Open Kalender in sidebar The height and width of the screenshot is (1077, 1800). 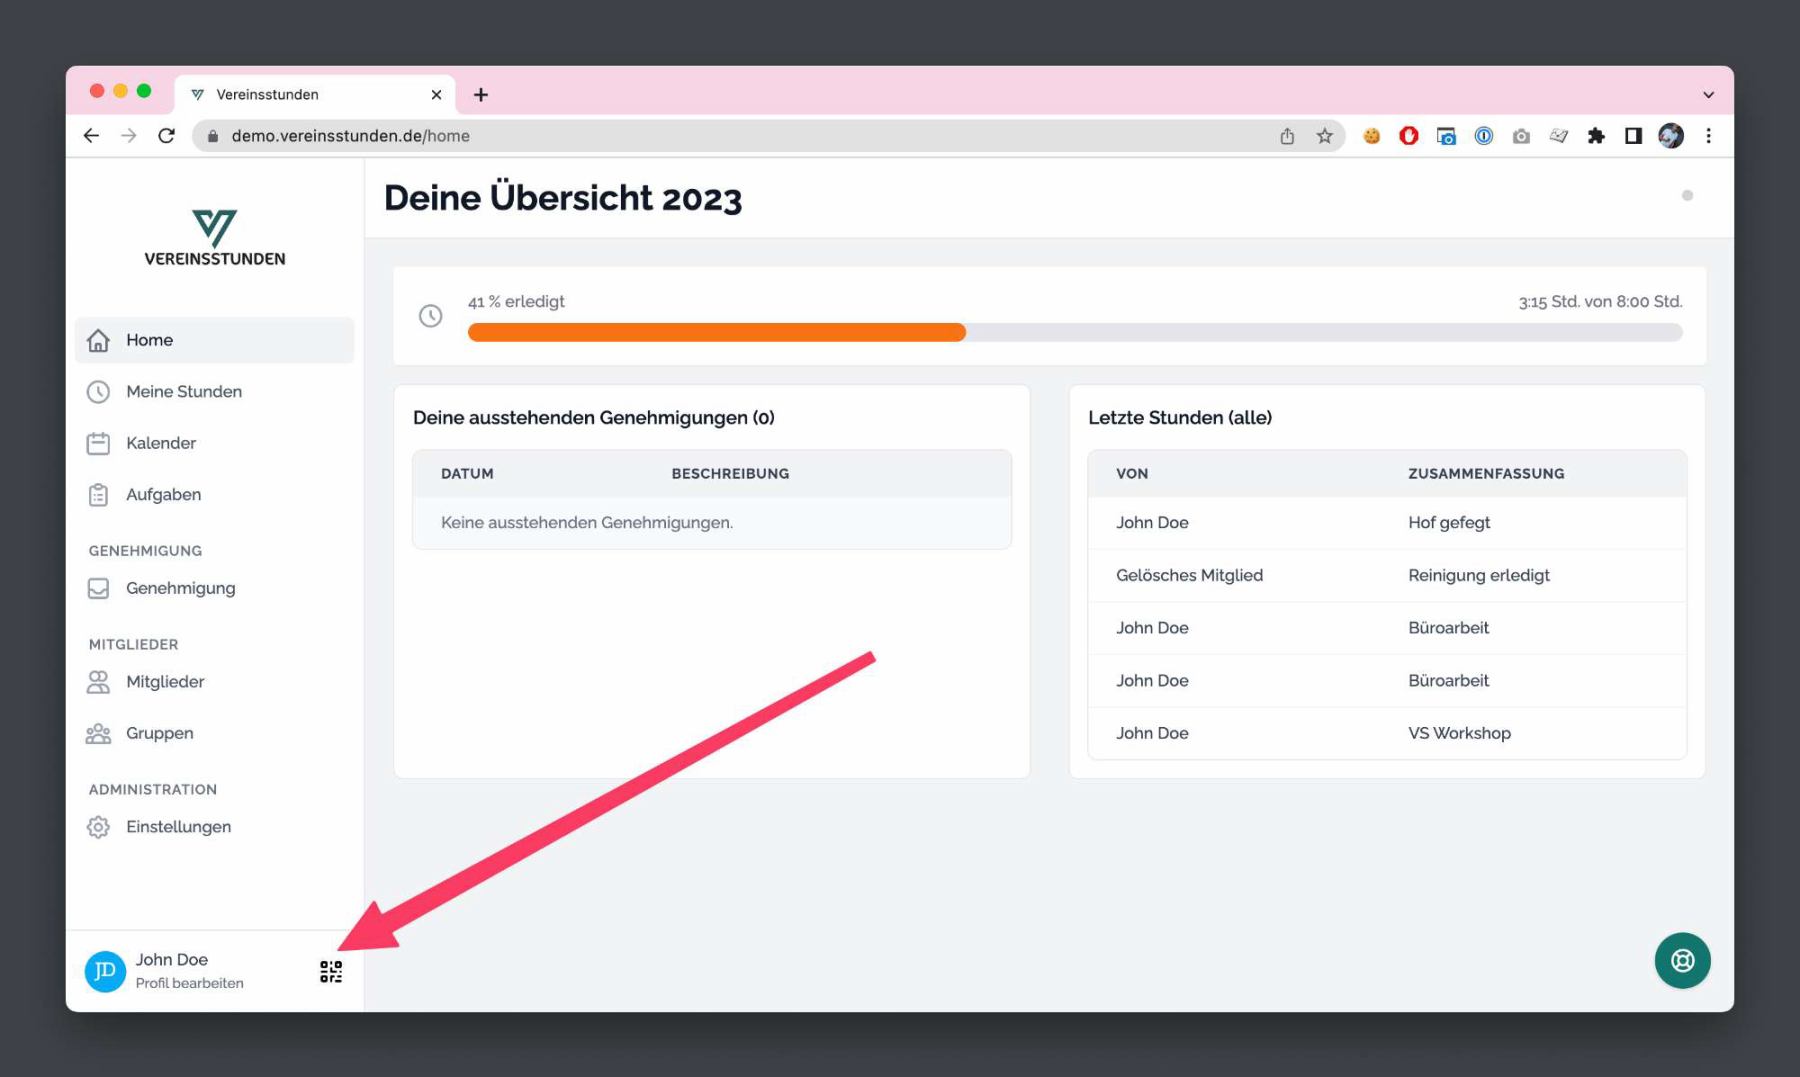pos(215,443)
